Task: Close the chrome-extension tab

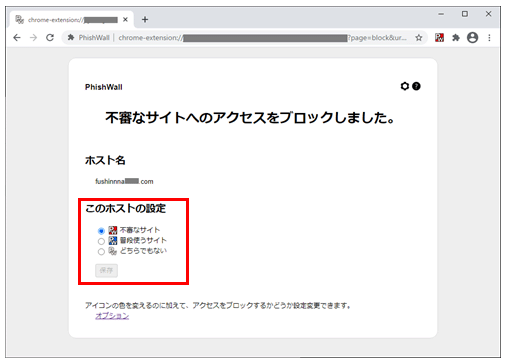Action: [x=125, y=20]
